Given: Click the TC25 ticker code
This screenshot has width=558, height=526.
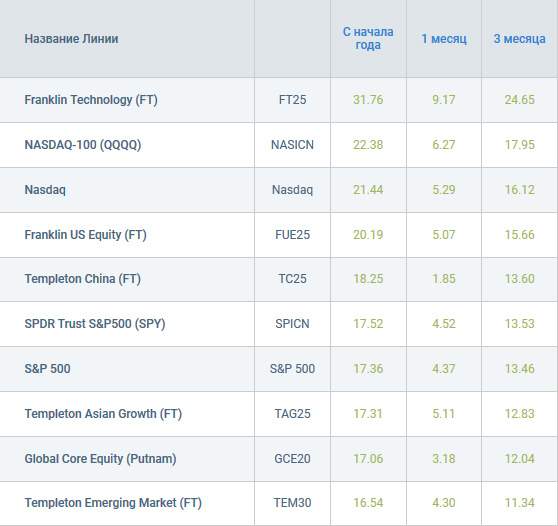Looking at the screenshot, I should 292,279.
